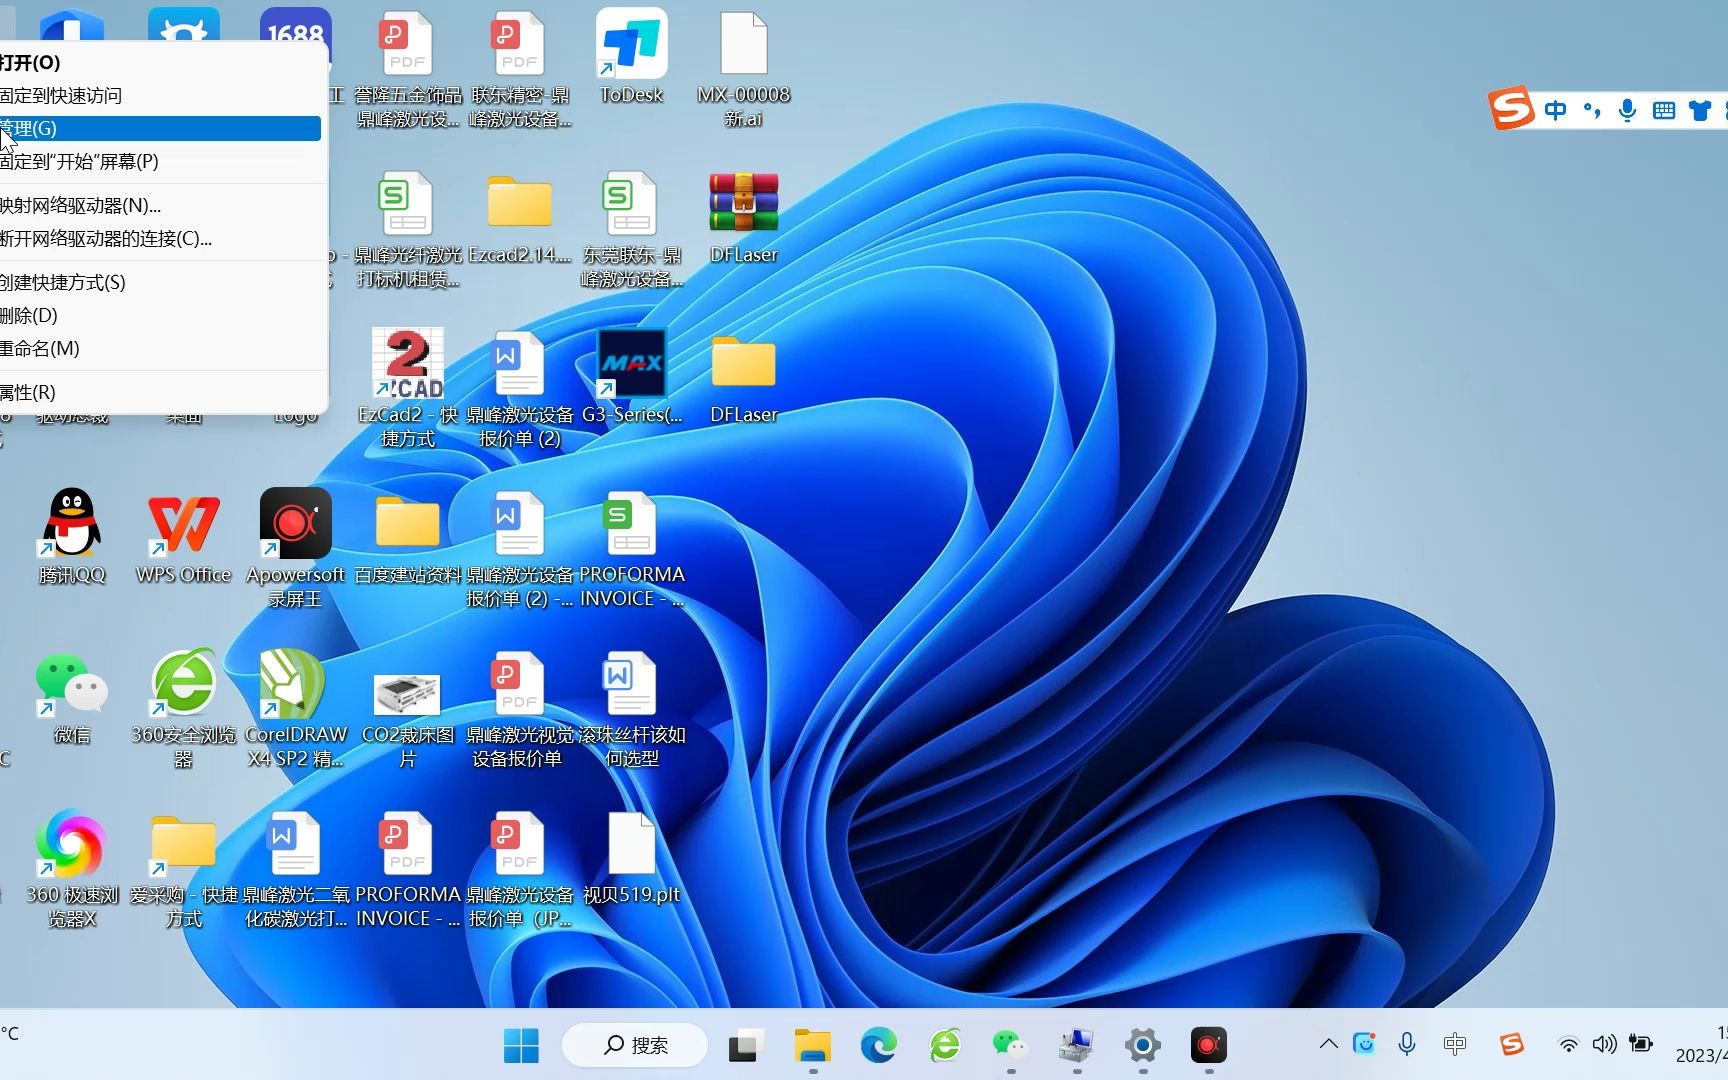The height and width of the screenshot is (1080, 1728).
Task: Open Sogou toolbar soft keyboard
Action: pyautogui.click(x=1664, y=110)
